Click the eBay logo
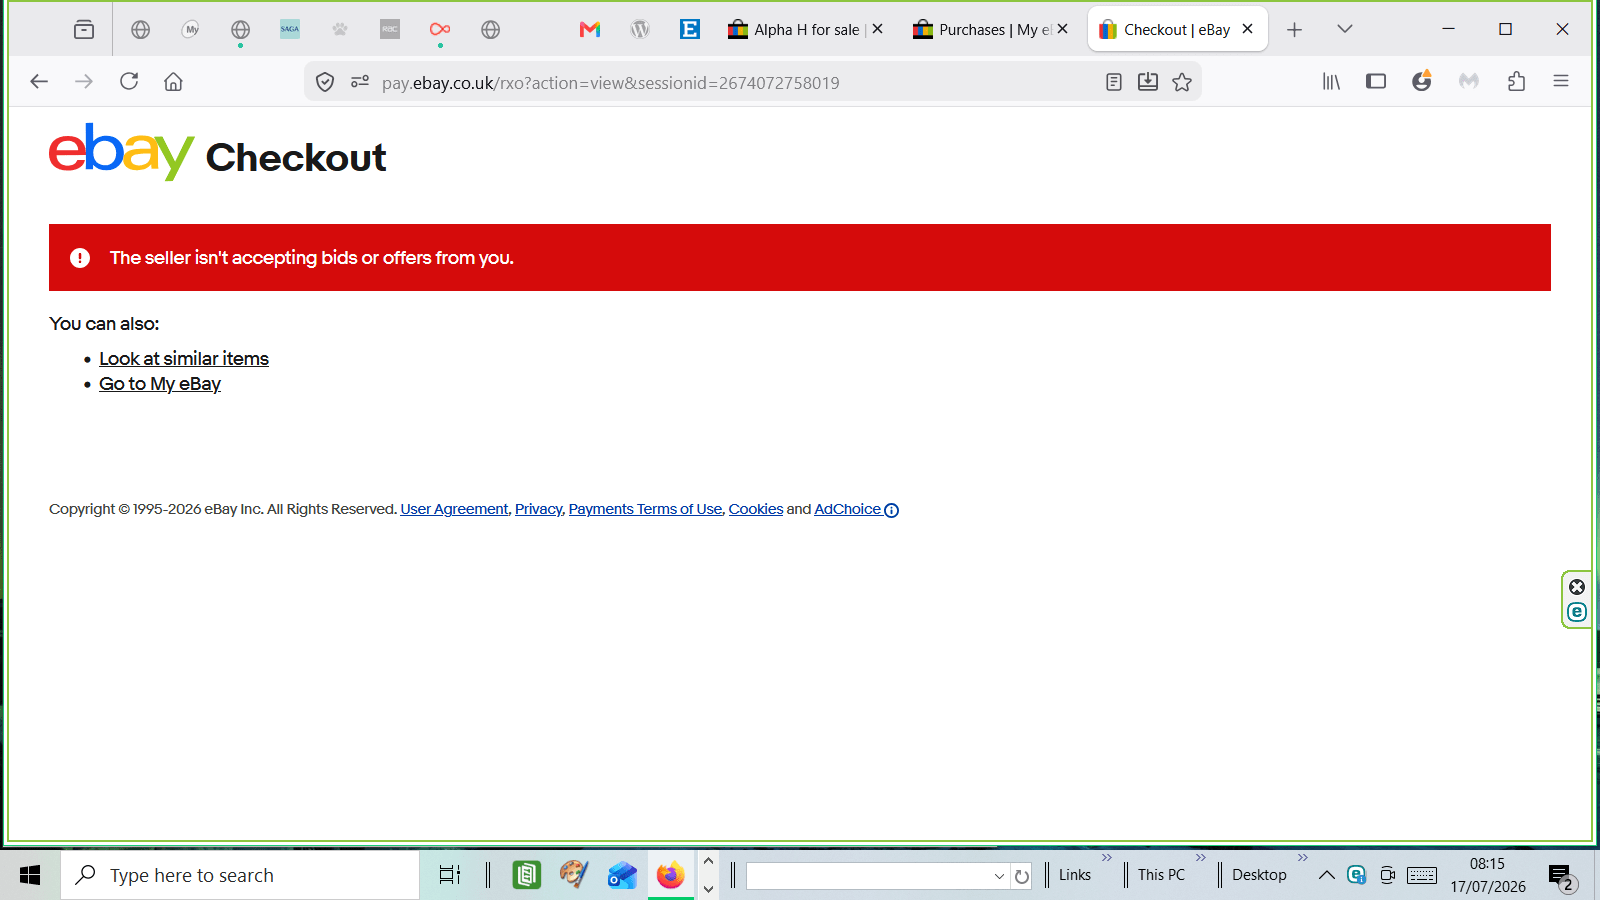 point(121,152)
